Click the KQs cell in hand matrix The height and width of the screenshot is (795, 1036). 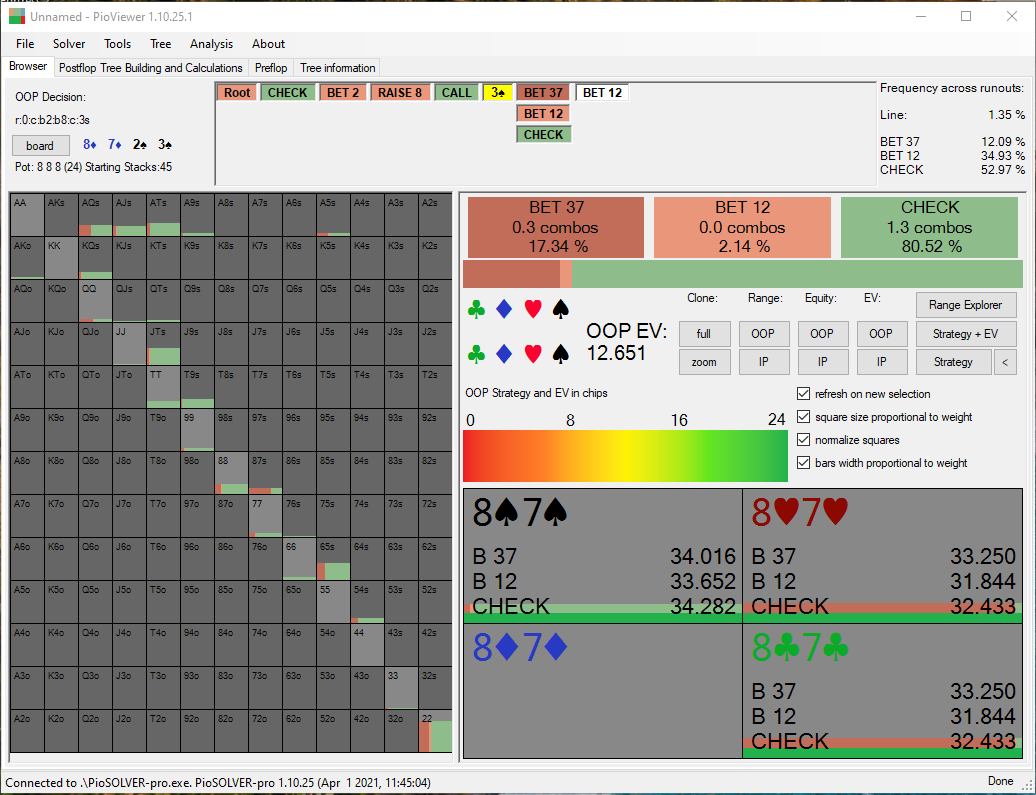click(95, 258)
